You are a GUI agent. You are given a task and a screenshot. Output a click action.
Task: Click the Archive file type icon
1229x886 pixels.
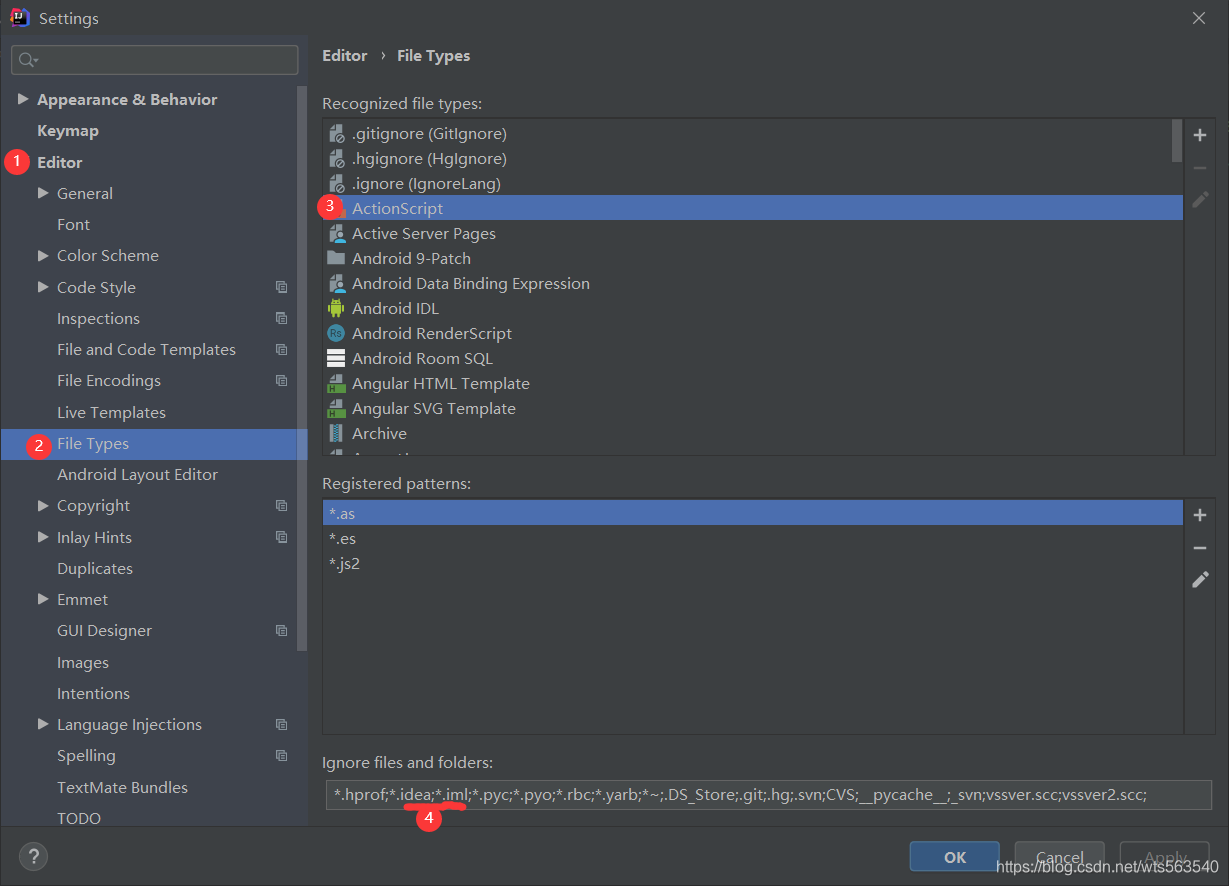(336, 434)
